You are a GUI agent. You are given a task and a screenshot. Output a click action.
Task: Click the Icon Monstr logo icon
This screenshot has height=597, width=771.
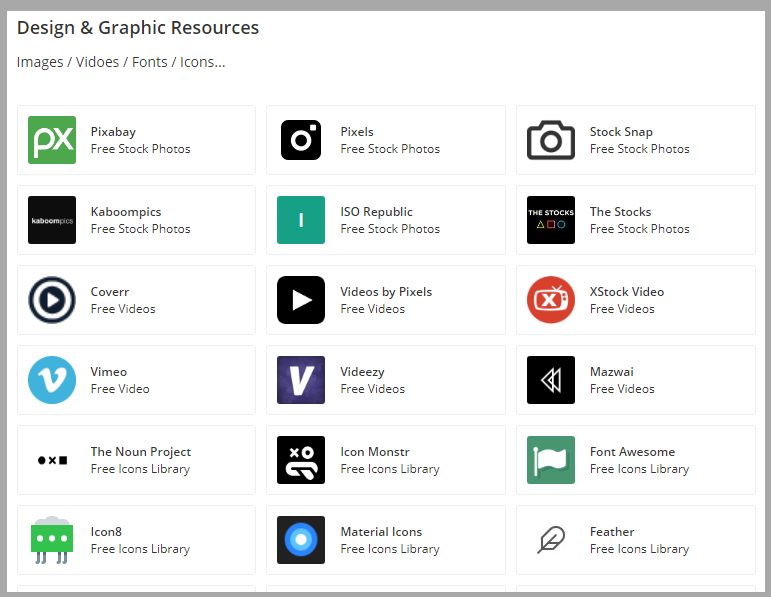[x=301, y=460]
